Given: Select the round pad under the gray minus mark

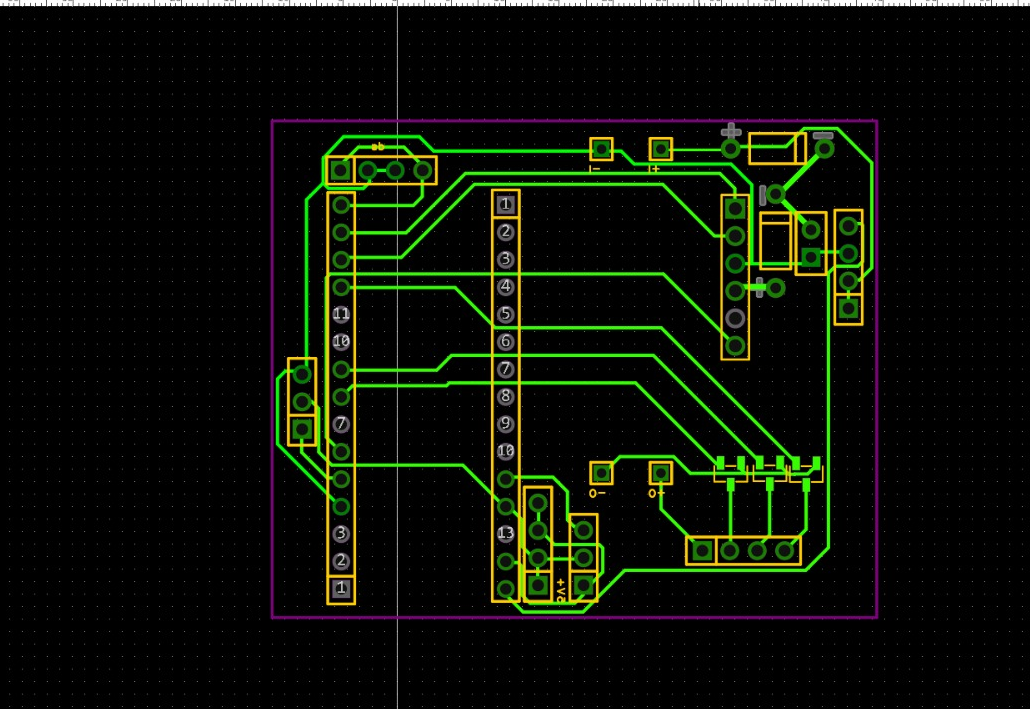Looking at the screenshot, I should (824, 149).
